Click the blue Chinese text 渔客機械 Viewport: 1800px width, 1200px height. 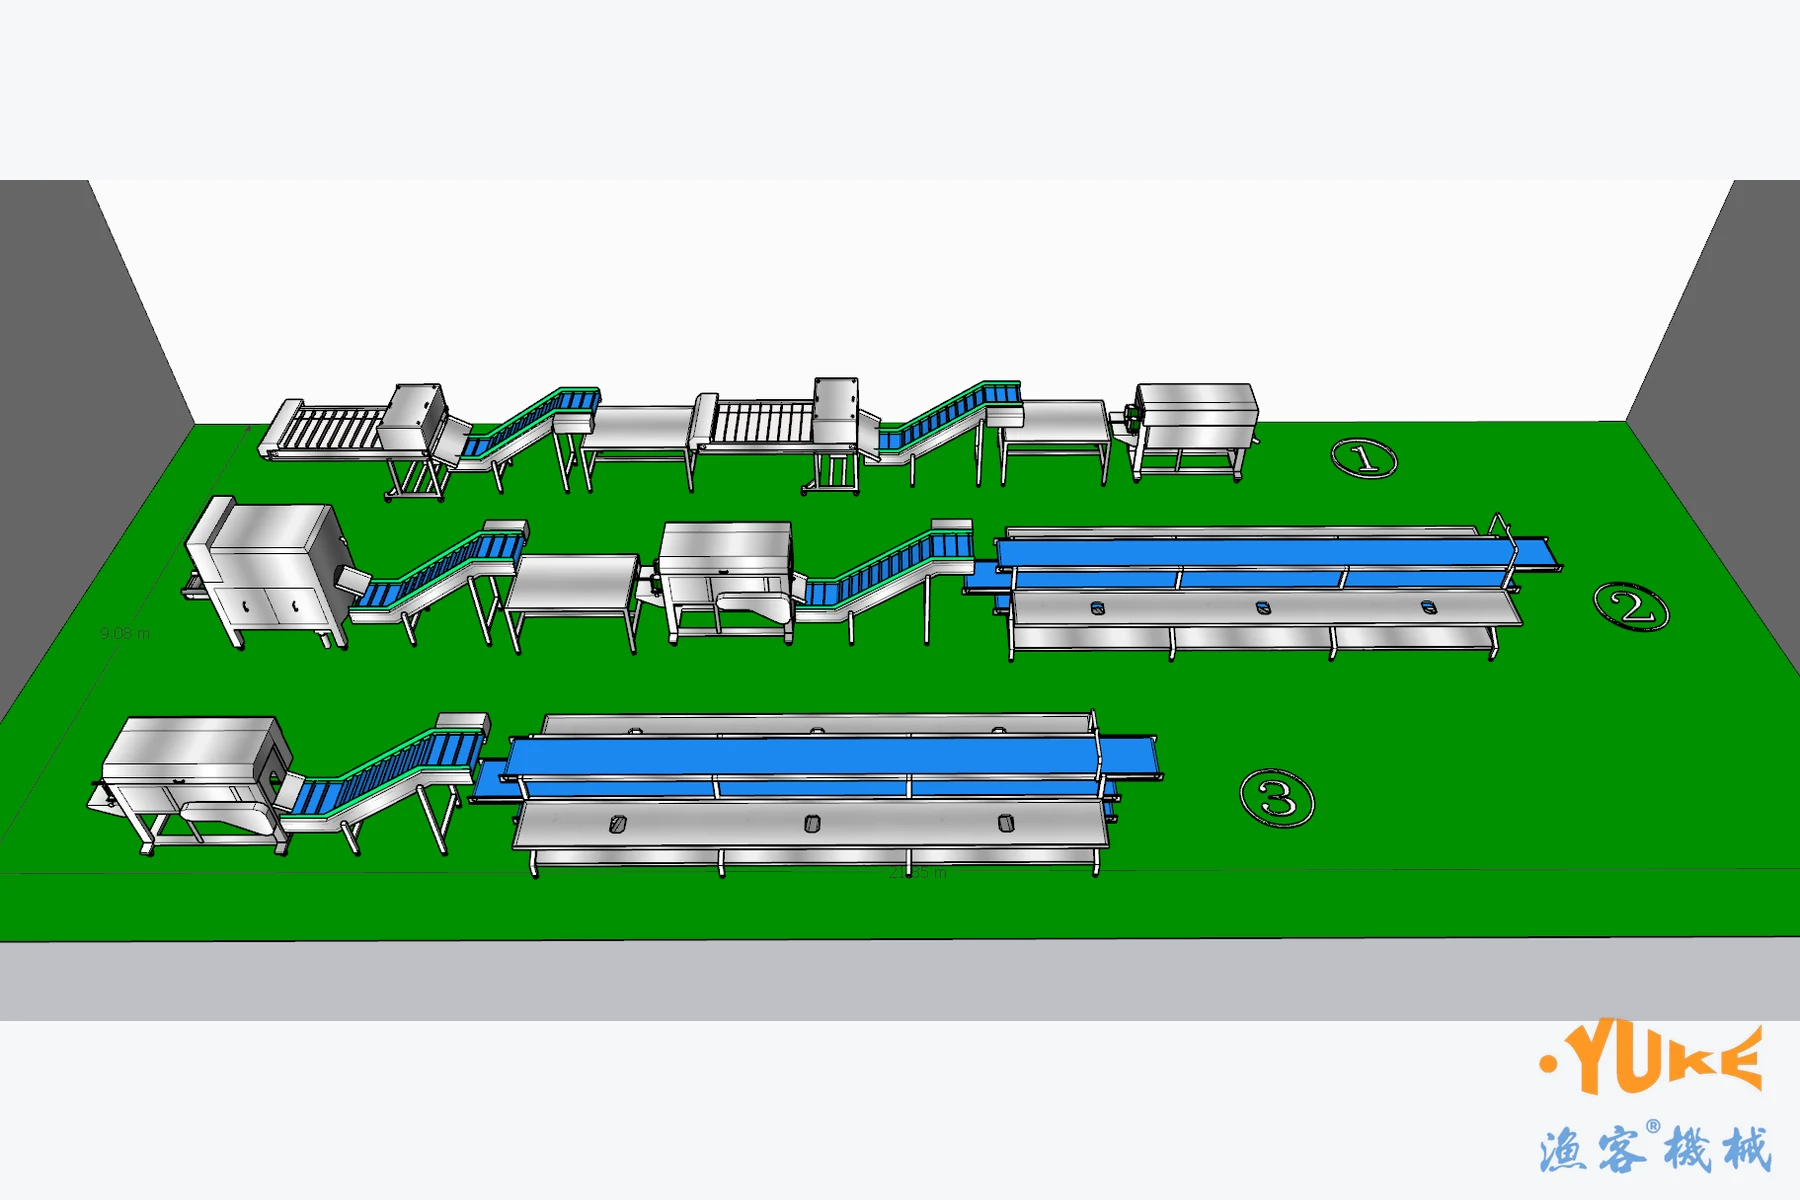(x=1655, y=1149)
